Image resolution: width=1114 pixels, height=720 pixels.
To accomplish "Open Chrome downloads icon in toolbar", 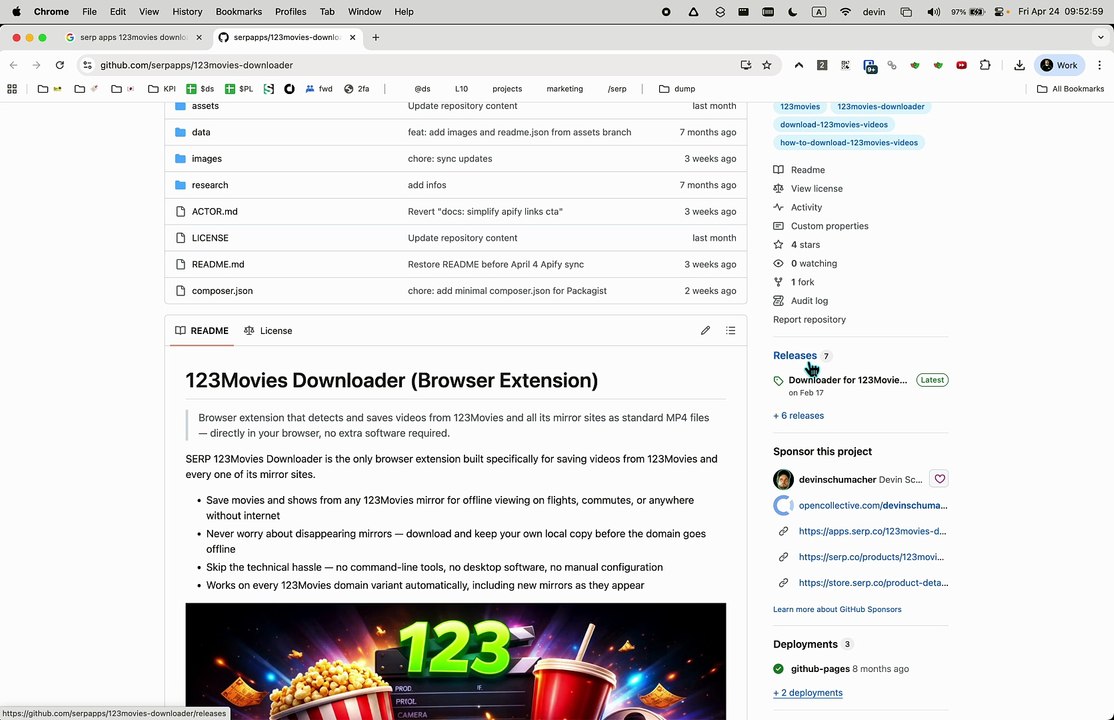I will [1019, 65].
